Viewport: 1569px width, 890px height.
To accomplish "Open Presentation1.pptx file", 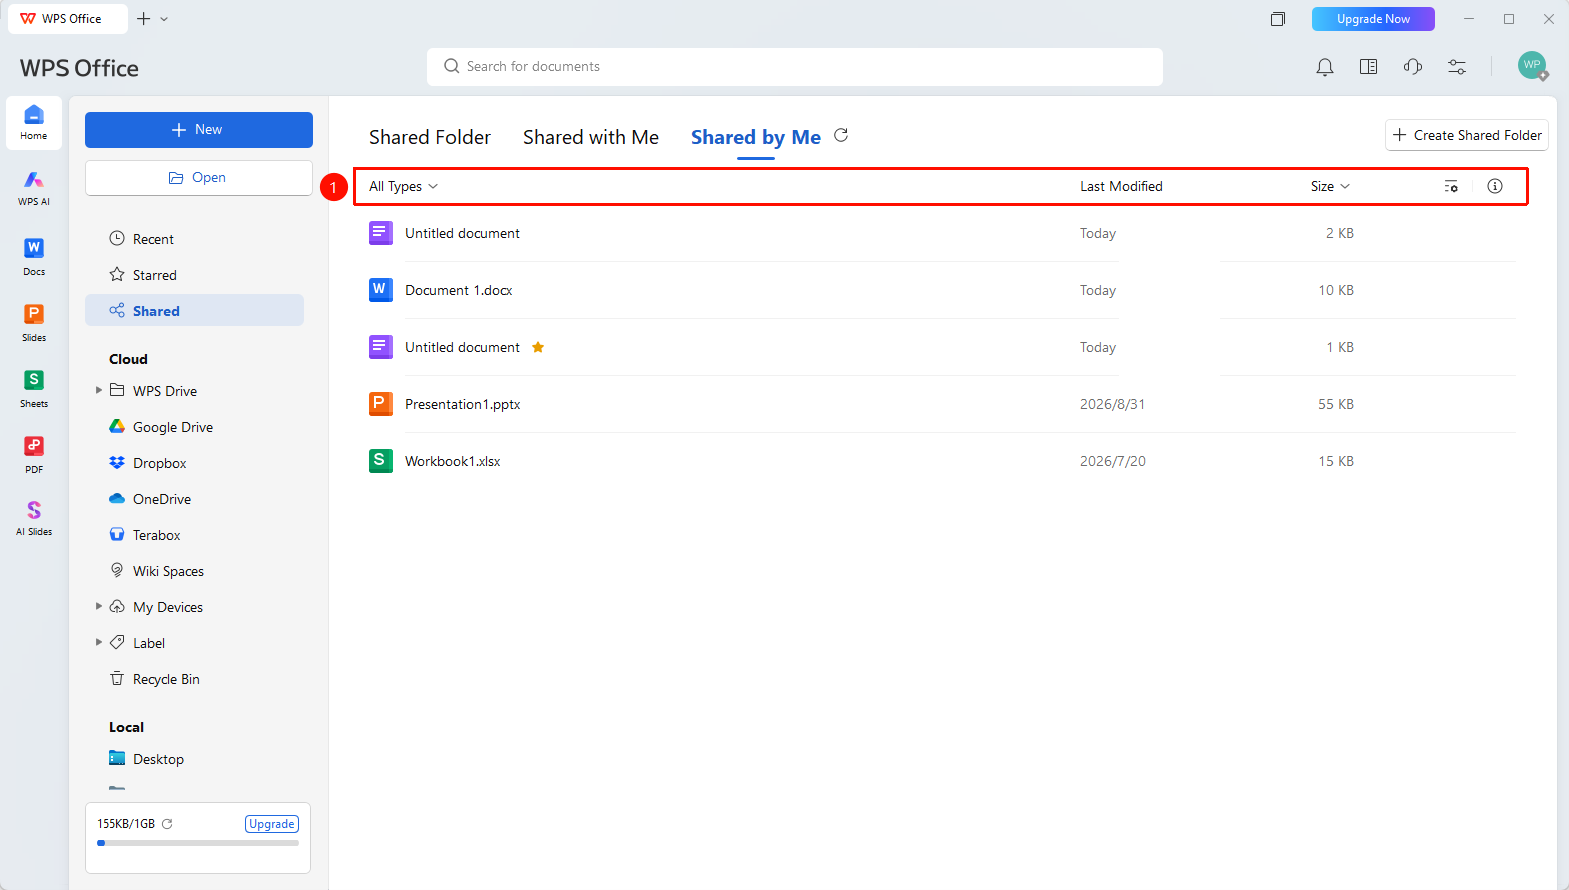I will [463, 404].
